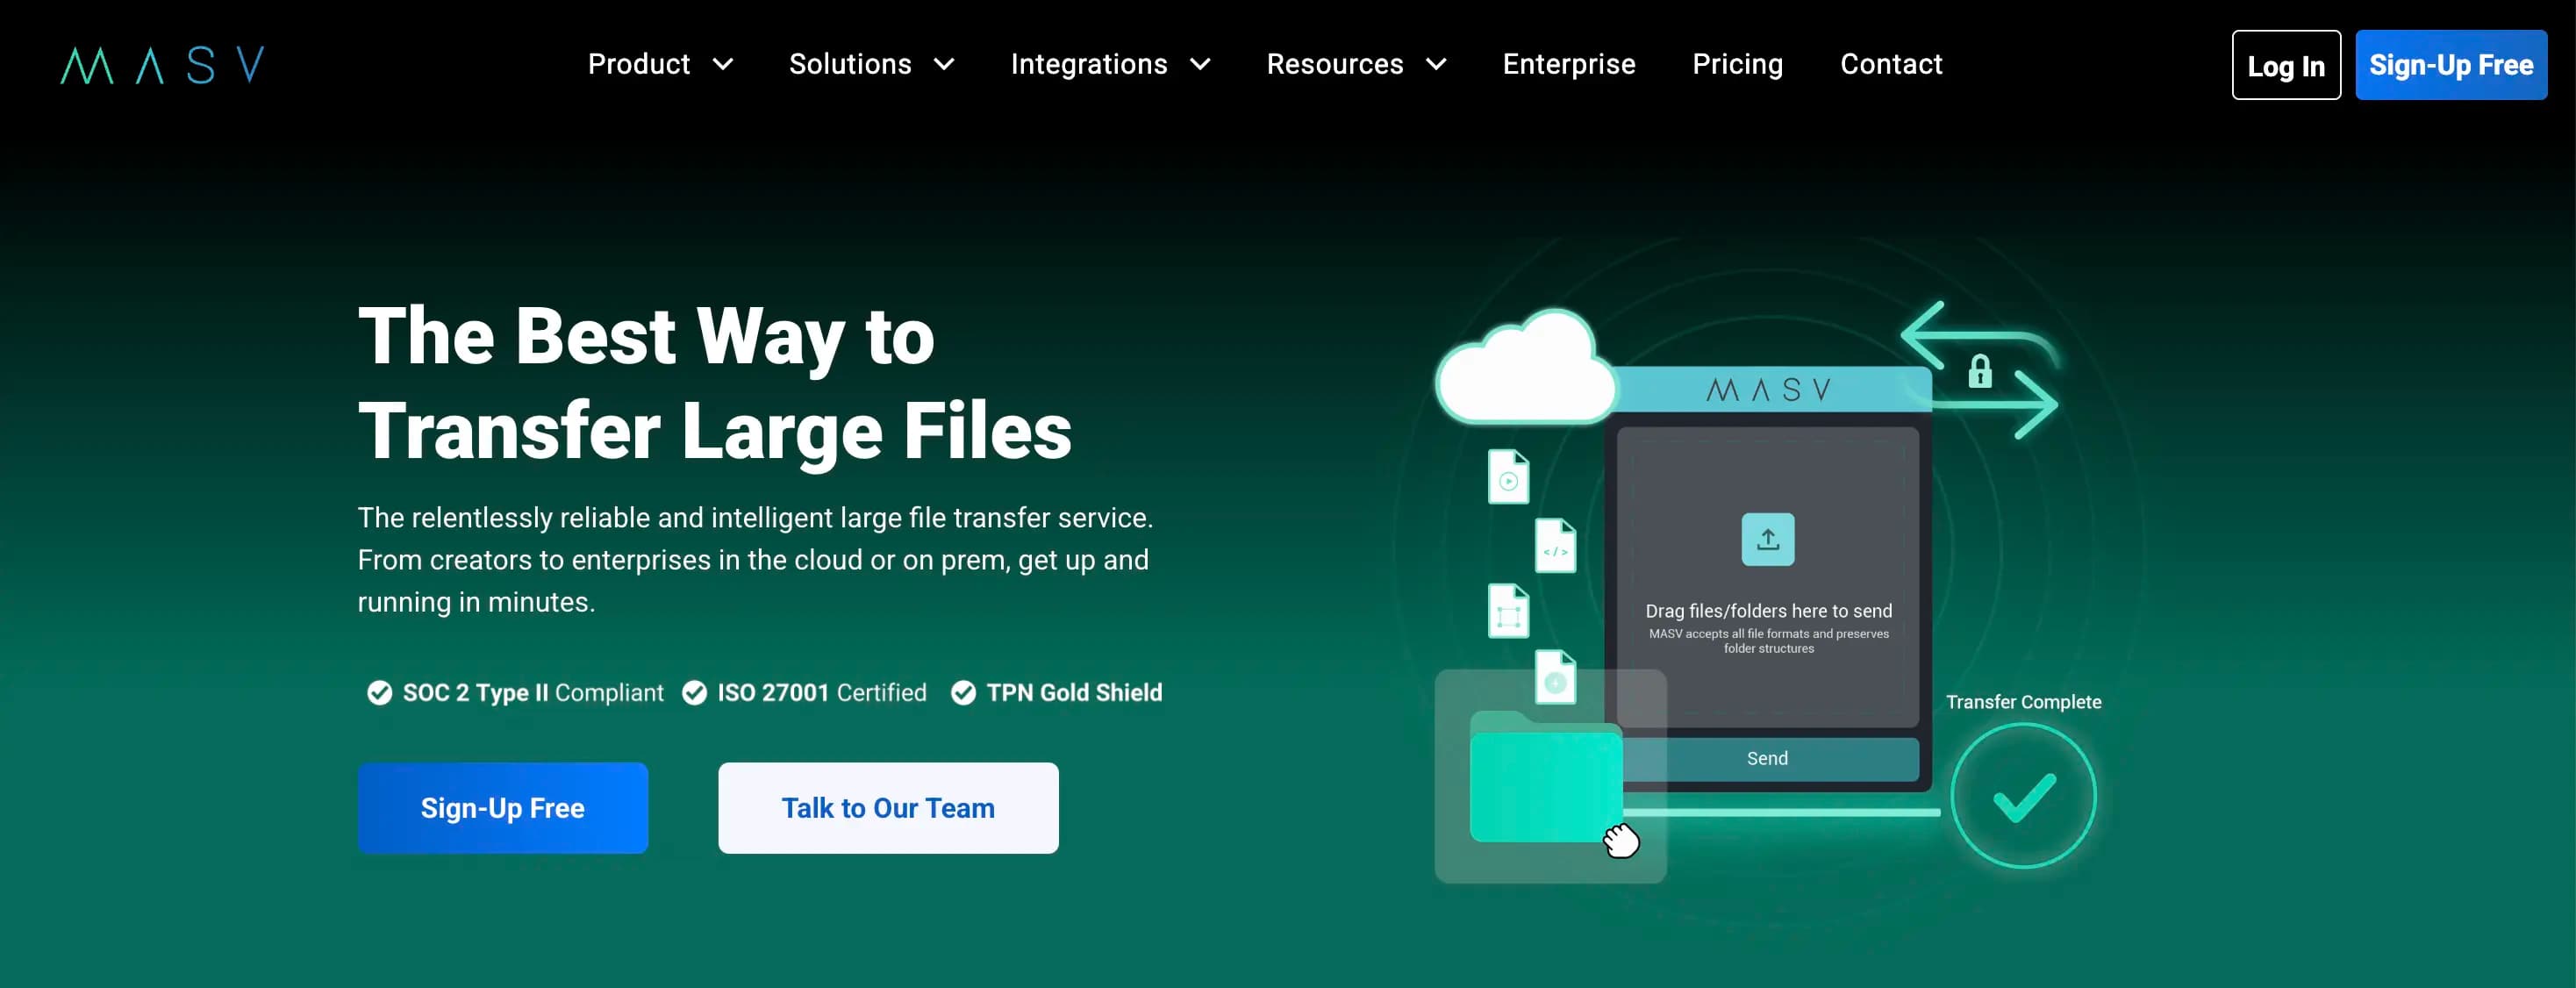Click the 'MASV accepts all file formats' note

point(1768,641)
